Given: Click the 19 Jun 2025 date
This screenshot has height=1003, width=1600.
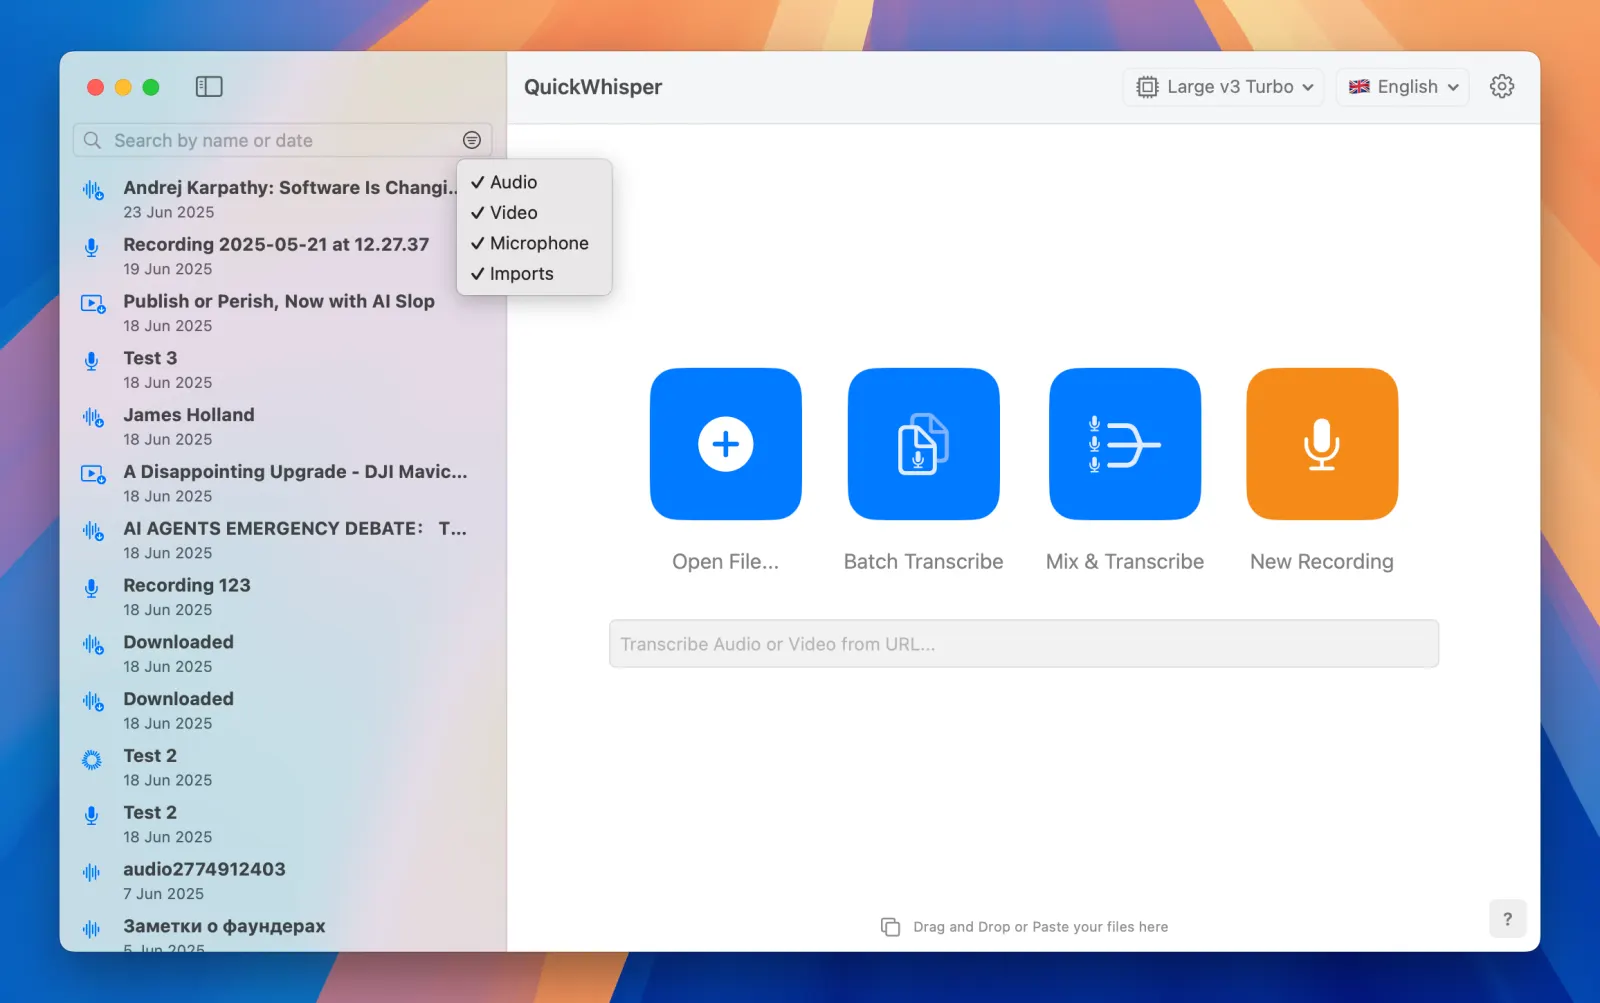Looking at the screenshot, I should click(167, 269).
